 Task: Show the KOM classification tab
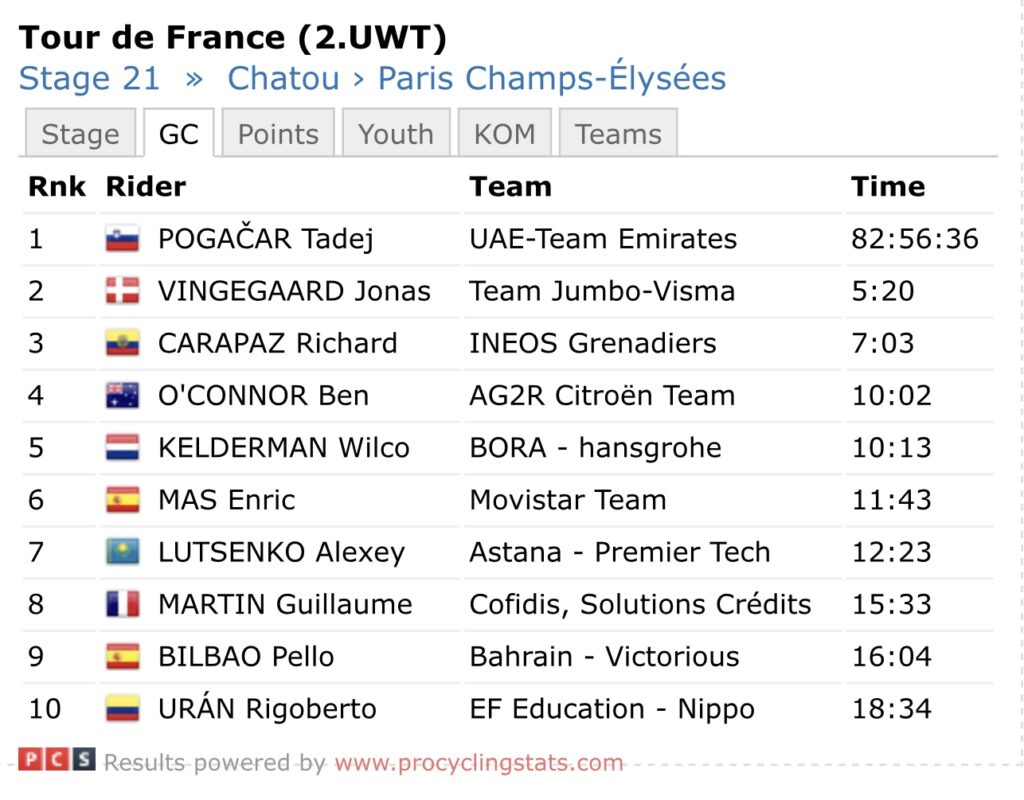click(x=504, y=134)
